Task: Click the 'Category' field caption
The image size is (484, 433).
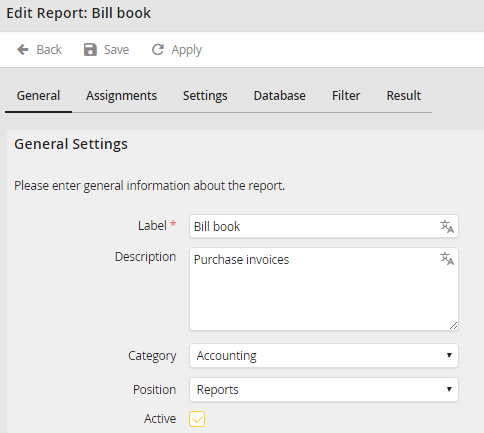Action: point(152,356)
